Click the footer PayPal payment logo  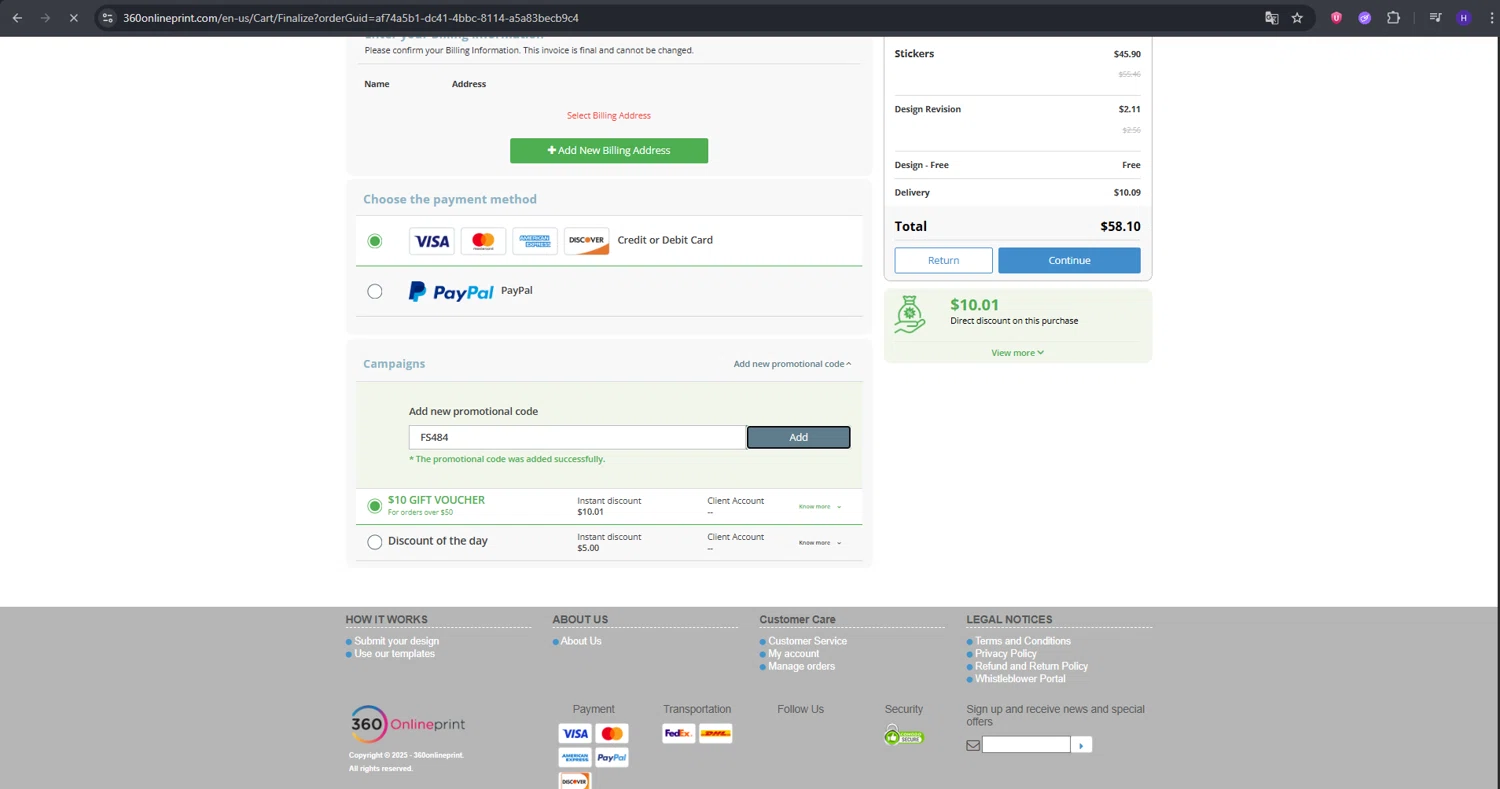(612, 758)
